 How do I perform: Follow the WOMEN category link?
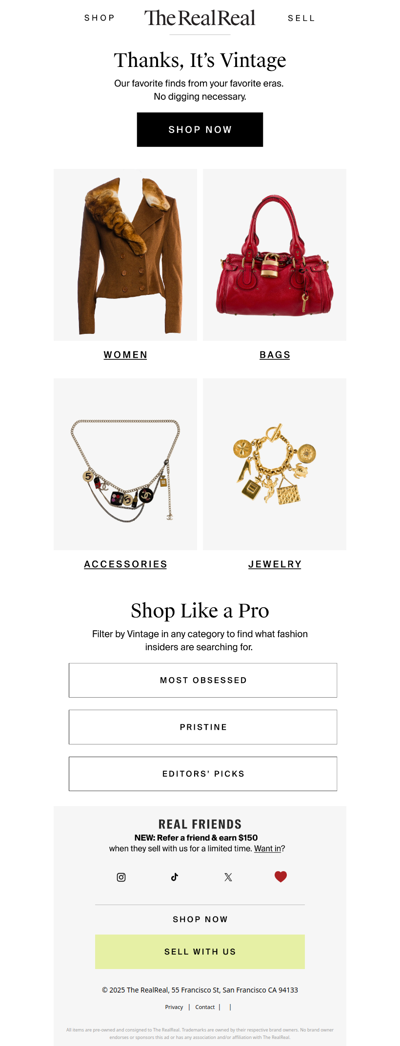(x=125, y=355)
